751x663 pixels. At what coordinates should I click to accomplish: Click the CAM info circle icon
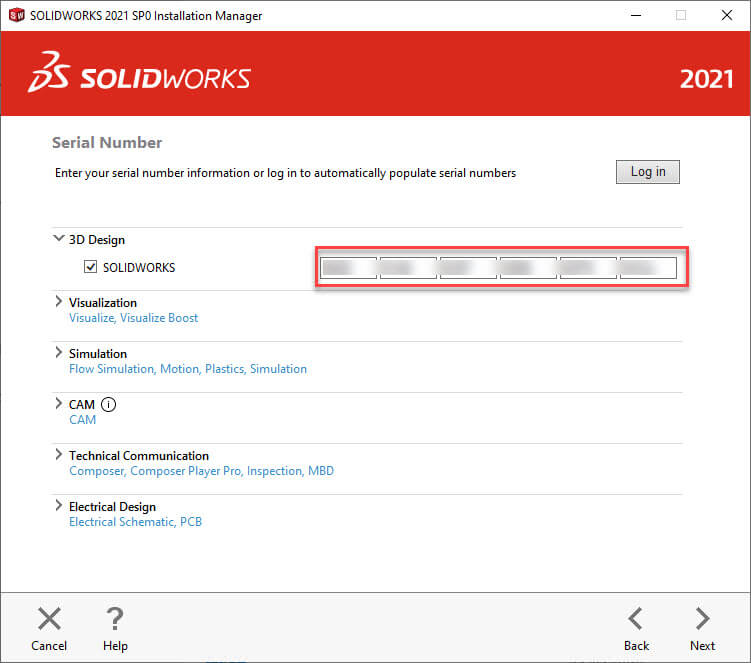pyautogui.click(x=109, y=405)
